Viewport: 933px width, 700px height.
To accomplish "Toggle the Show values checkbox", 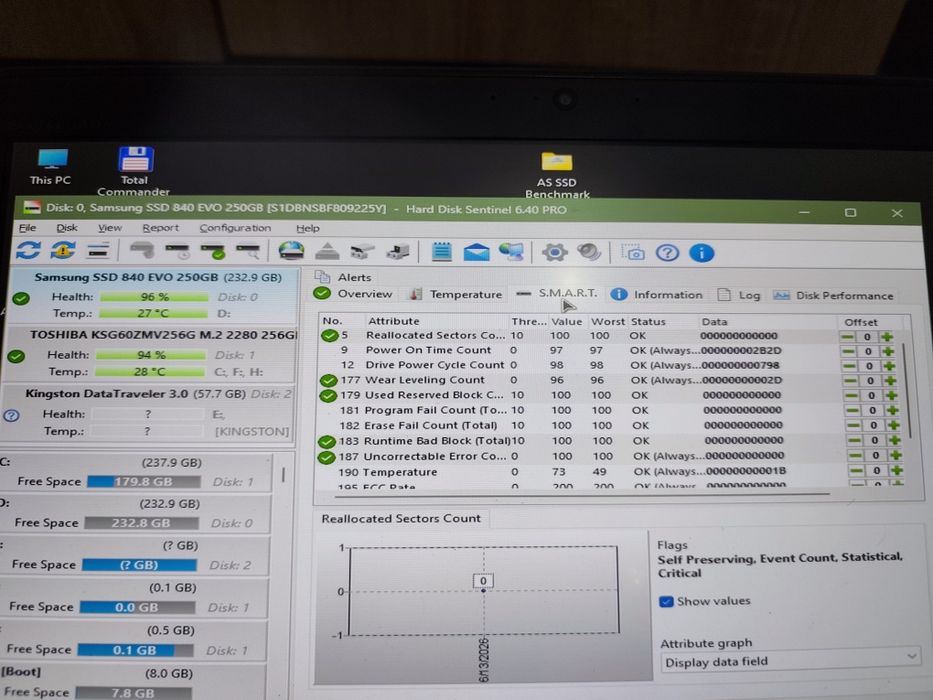I will pyautogui.click(x=666, y=601).
